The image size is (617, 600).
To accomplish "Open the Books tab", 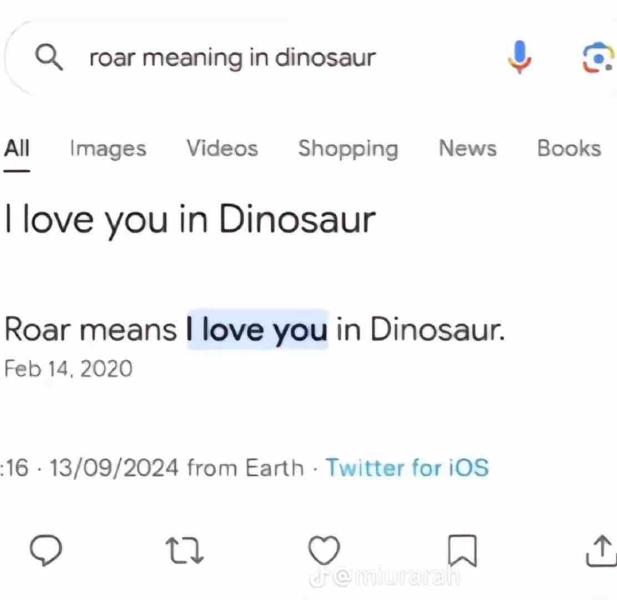I will point(569,149).
